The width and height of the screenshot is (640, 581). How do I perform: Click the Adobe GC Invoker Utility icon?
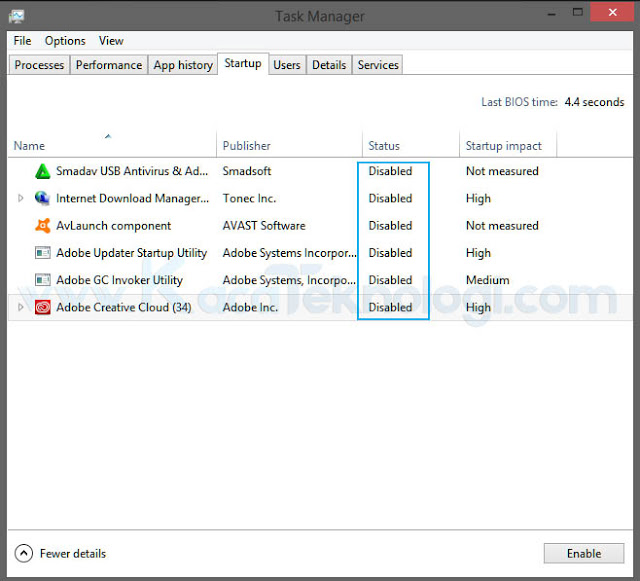pyautogui.click(x=42, y=280)
